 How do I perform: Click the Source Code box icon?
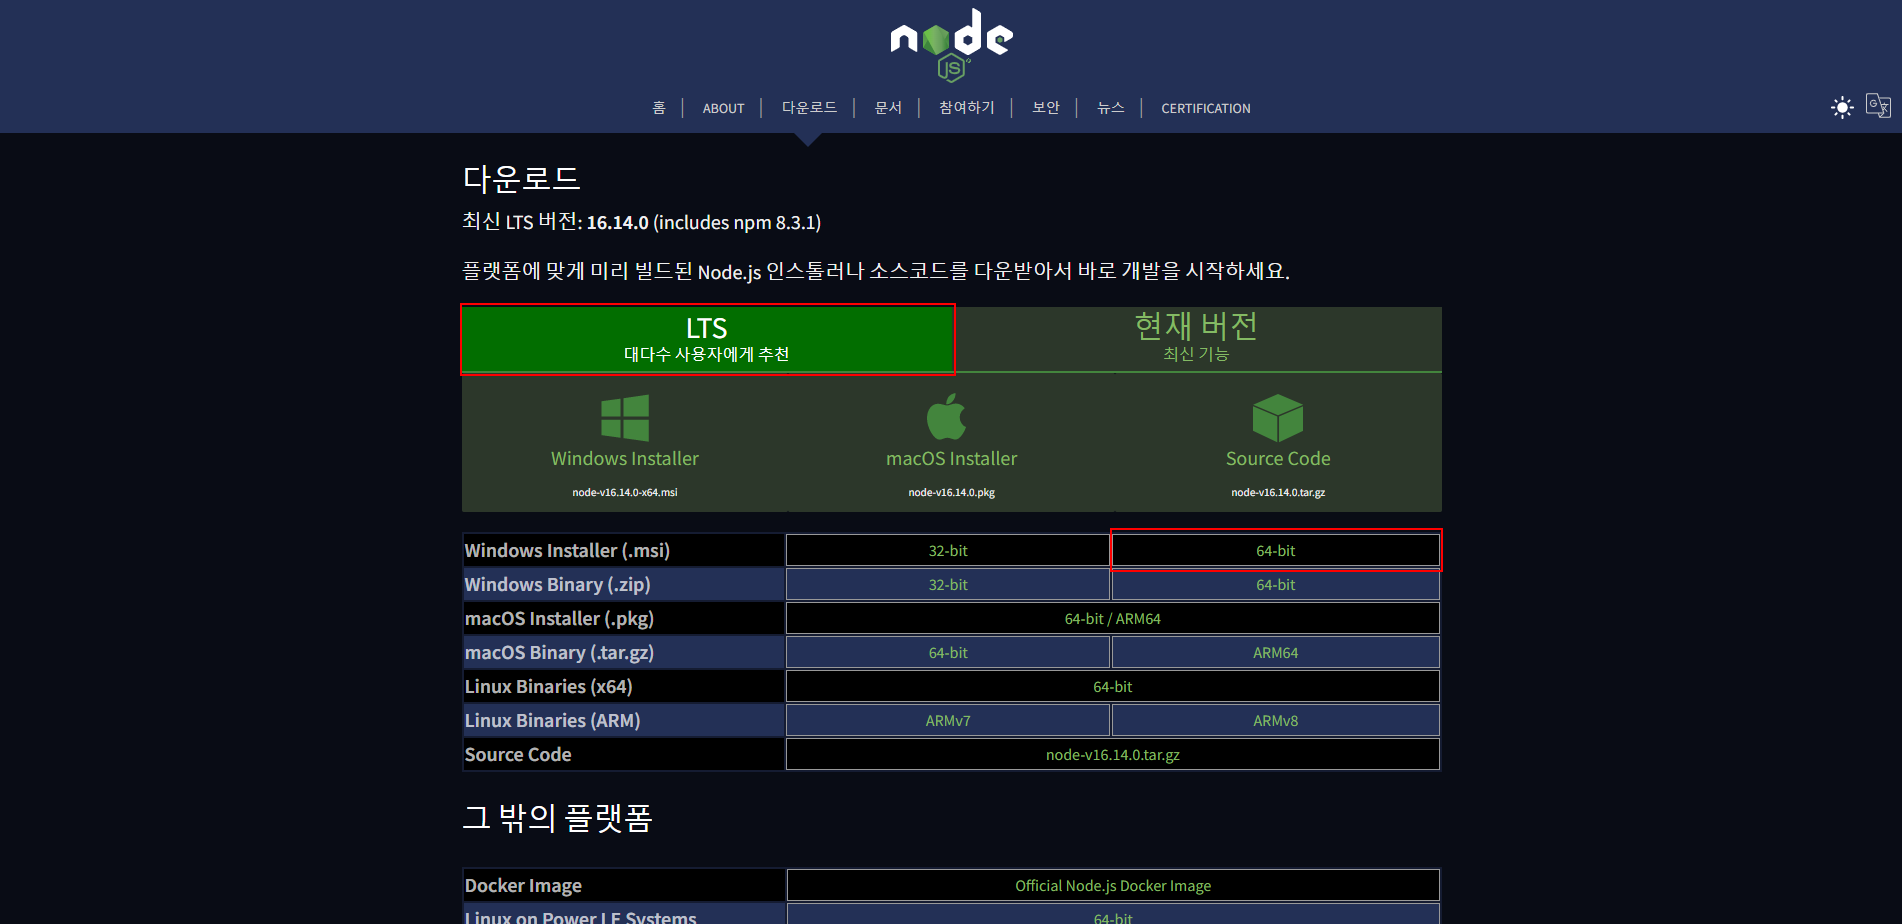1278,417
